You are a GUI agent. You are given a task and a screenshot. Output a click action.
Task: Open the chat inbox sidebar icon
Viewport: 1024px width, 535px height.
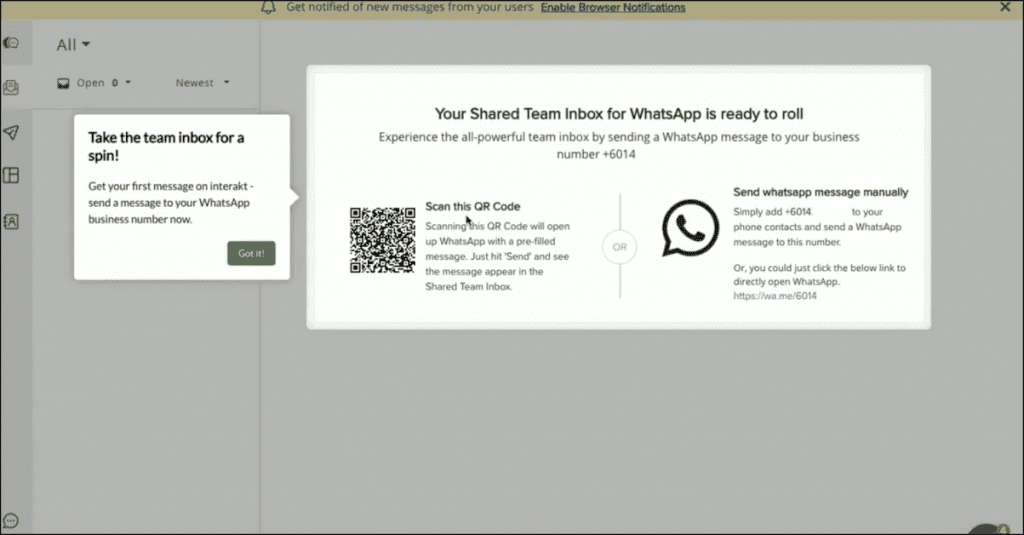pos(11,43)
